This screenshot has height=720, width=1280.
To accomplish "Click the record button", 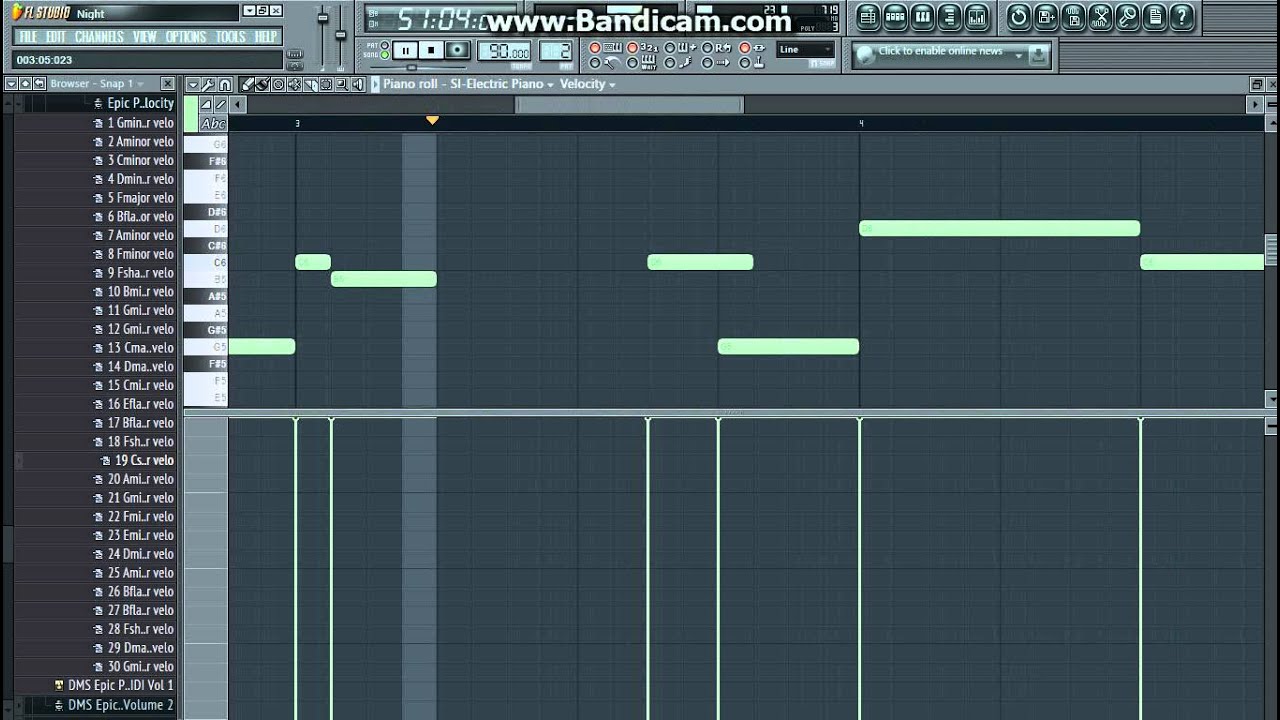I will point(457,50).
